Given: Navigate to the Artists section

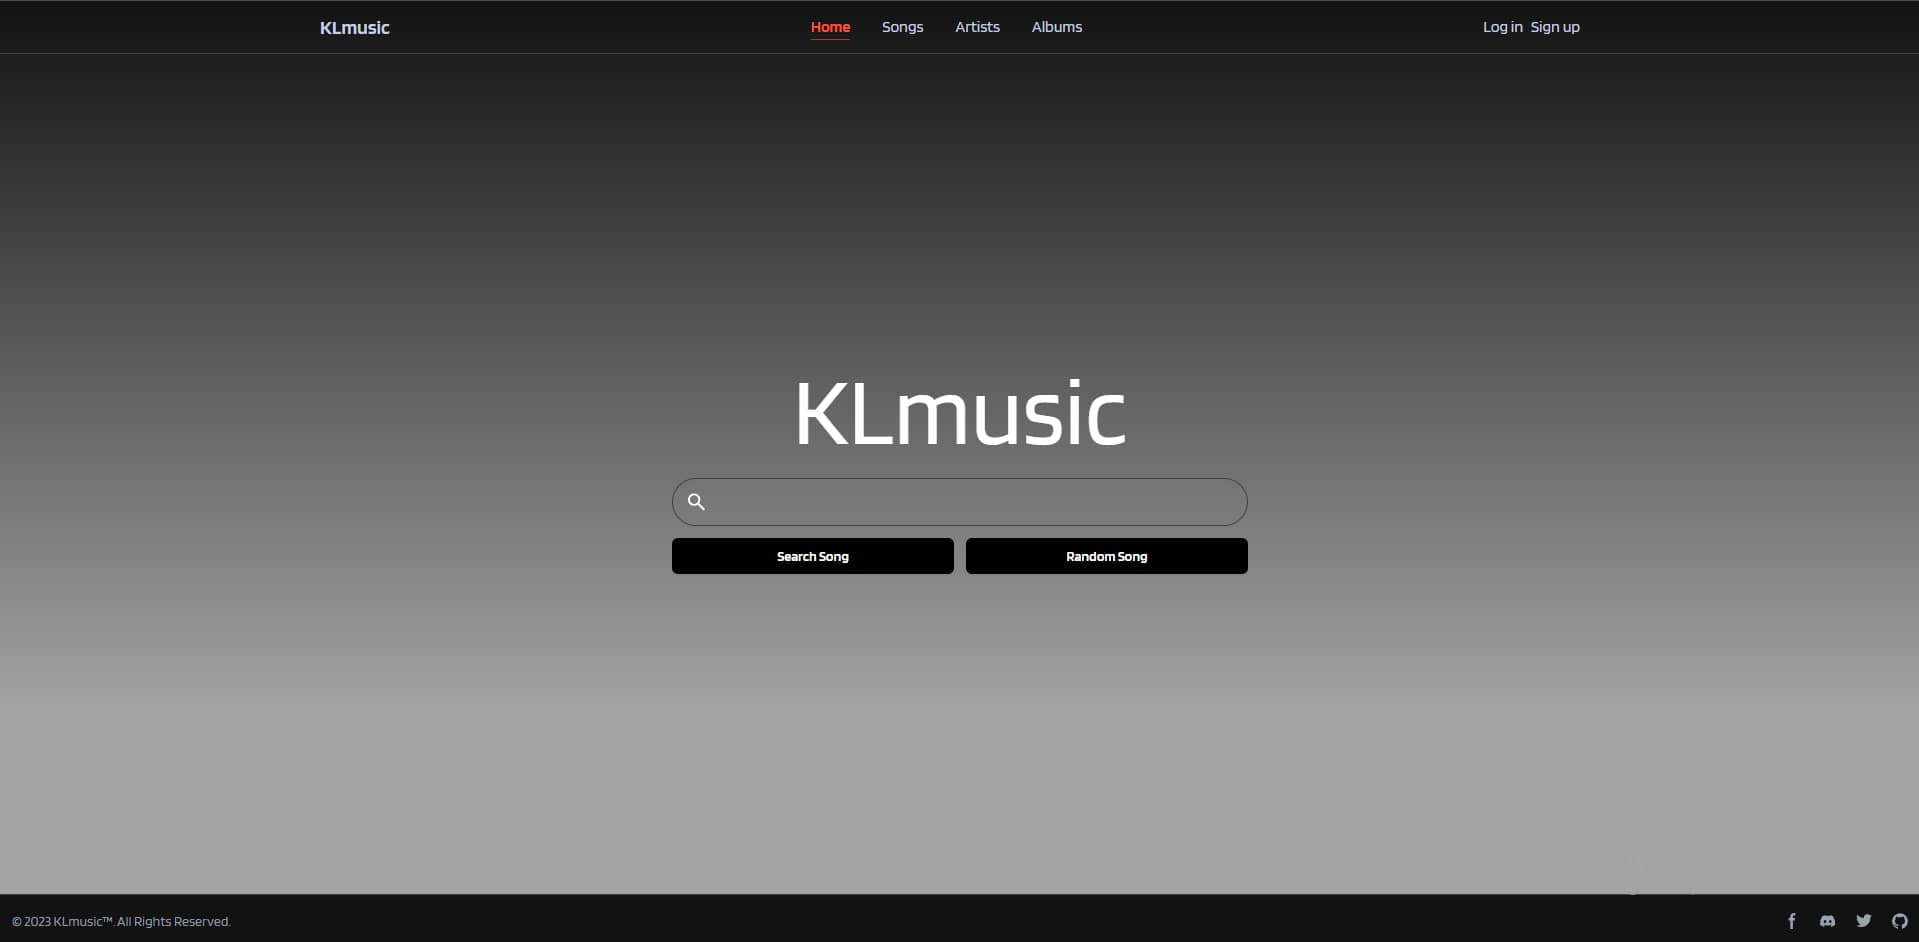Looking at the screenshot, I should pyautogui.click(x=976, y=27).
